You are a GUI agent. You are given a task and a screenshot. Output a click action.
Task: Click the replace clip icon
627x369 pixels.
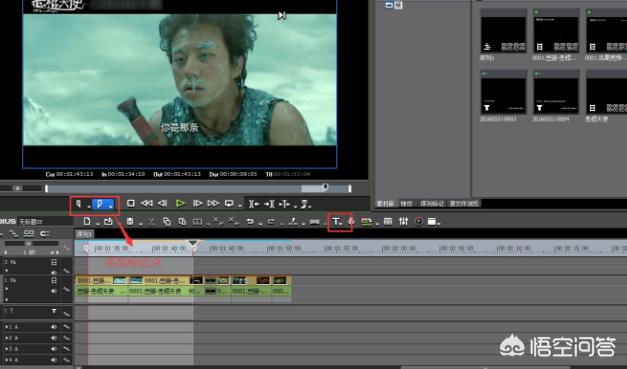point(198,221)
